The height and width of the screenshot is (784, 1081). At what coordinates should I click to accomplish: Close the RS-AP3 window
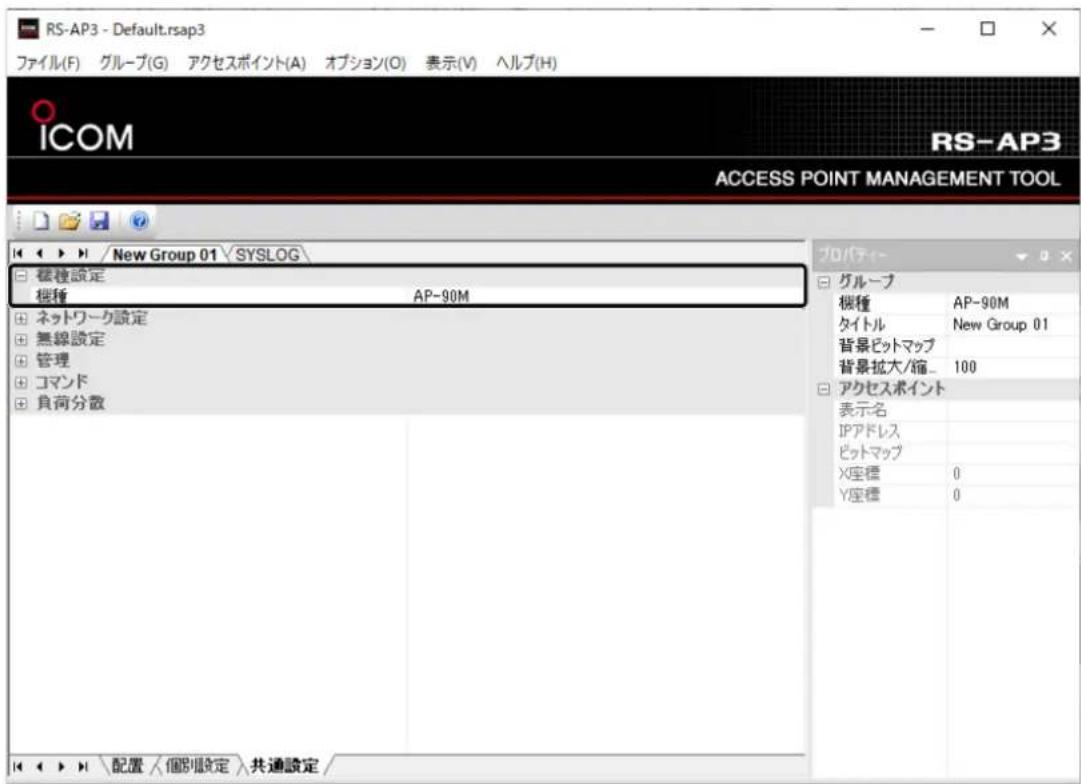click(1049, 29)
